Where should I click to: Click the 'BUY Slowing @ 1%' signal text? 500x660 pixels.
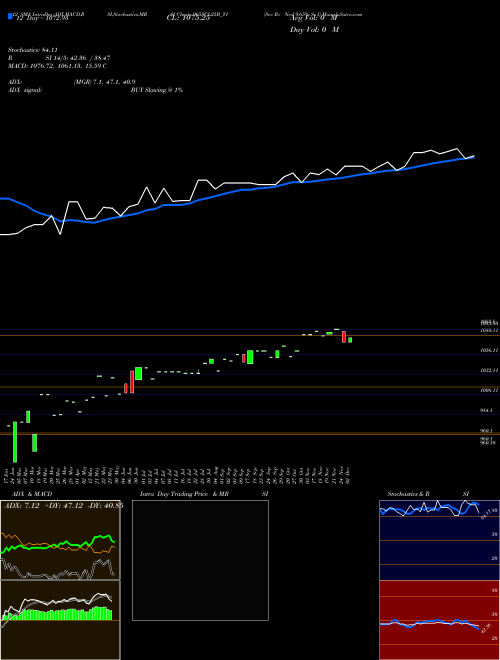[157, 90]
